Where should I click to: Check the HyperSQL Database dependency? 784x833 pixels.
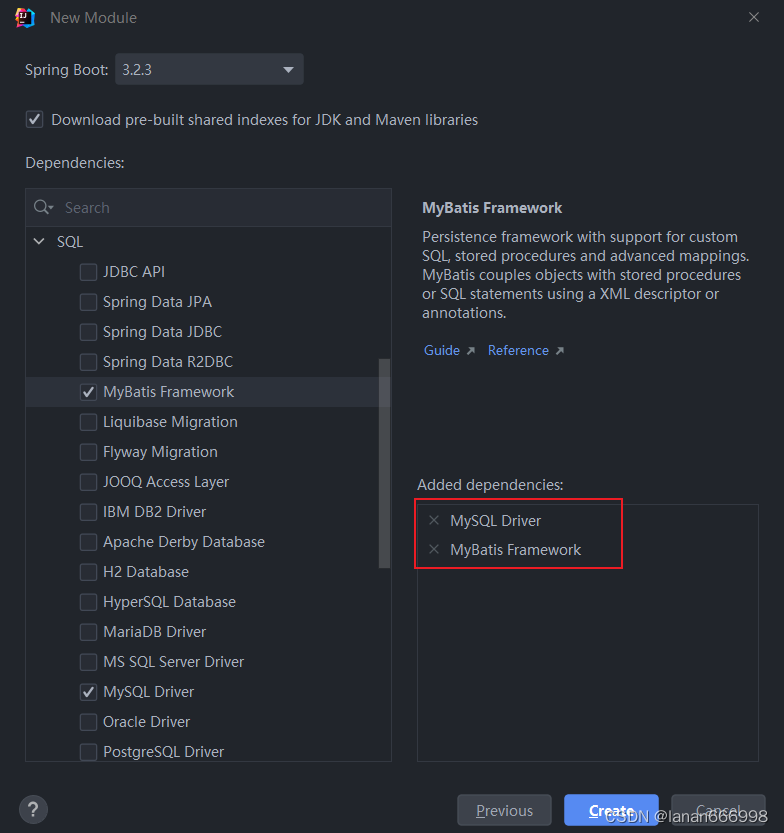88,602
